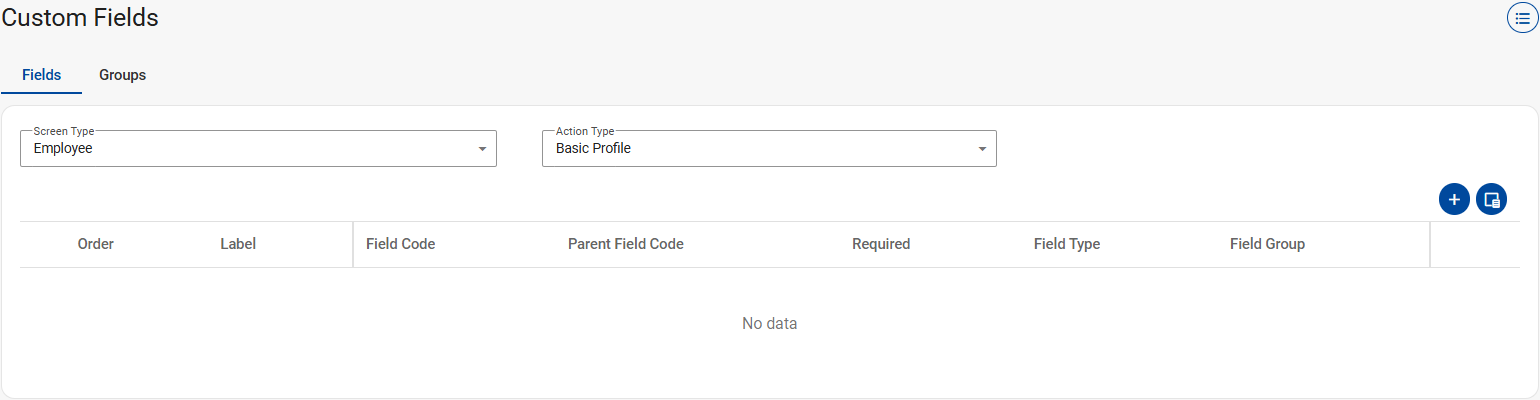The image size is (1540, 400).
Task: Click the Parent Field Code column header
Action: [625, 244]
